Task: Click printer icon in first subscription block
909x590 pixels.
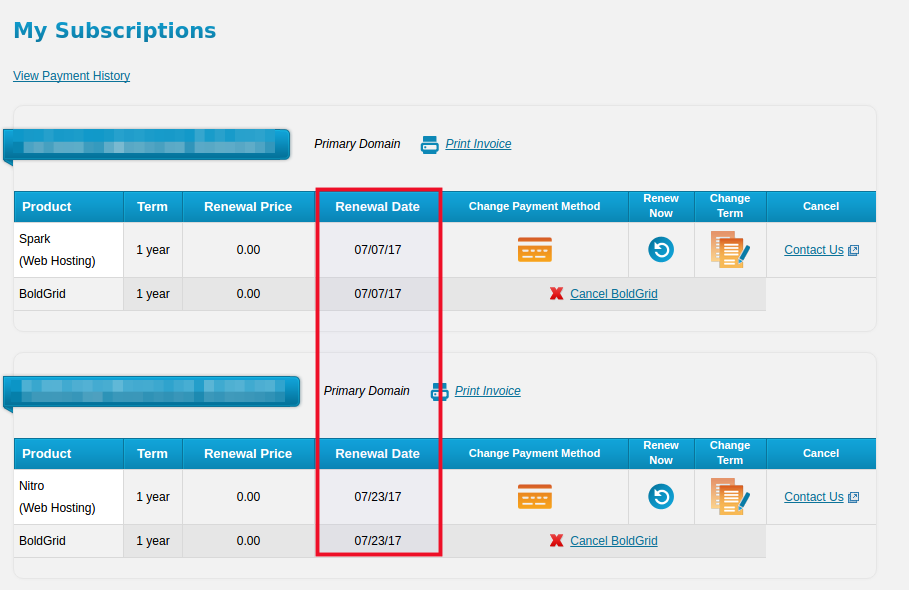Action: (430, 144)
